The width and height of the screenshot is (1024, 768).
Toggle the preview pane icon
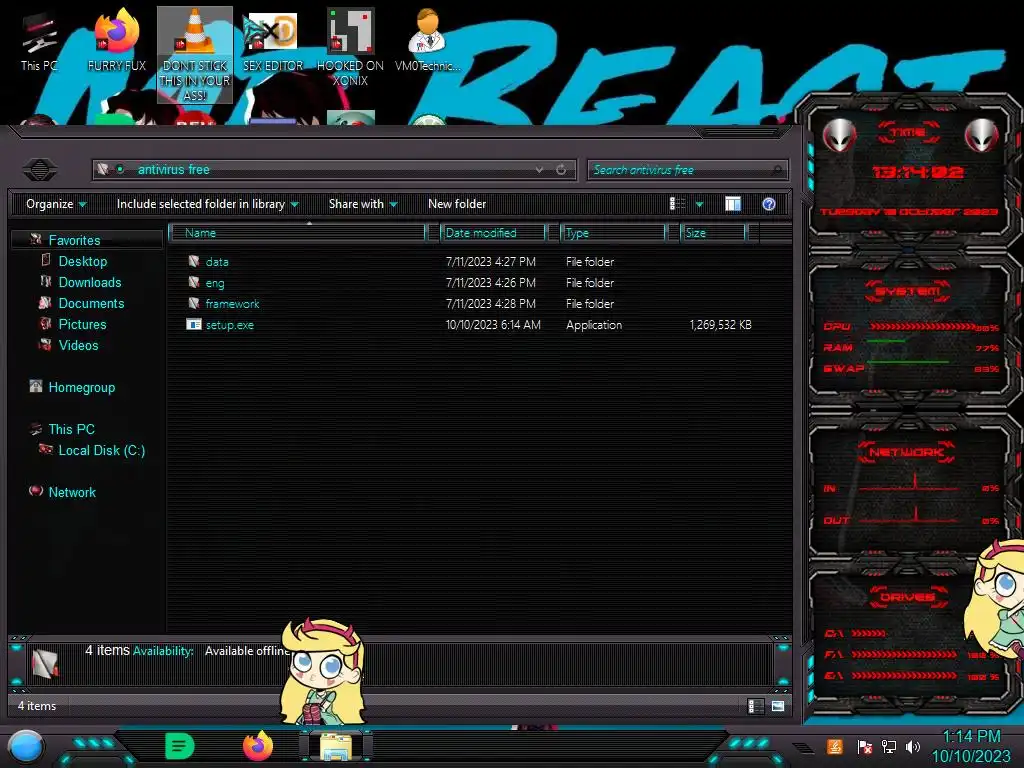pos(733,204)
